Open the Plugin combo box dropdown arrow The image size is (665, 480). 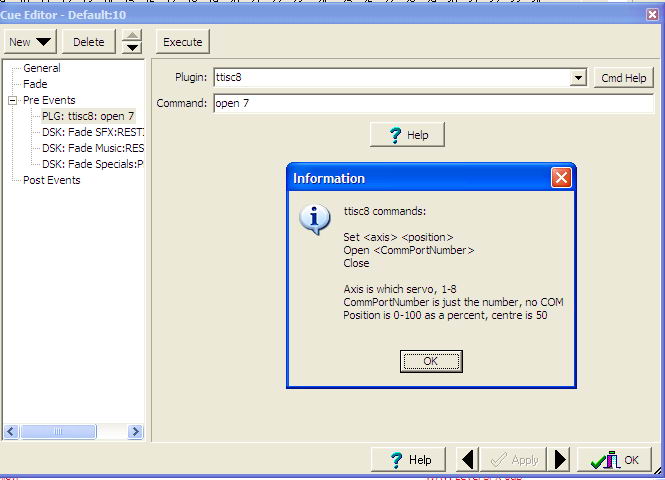pos(578,78)
